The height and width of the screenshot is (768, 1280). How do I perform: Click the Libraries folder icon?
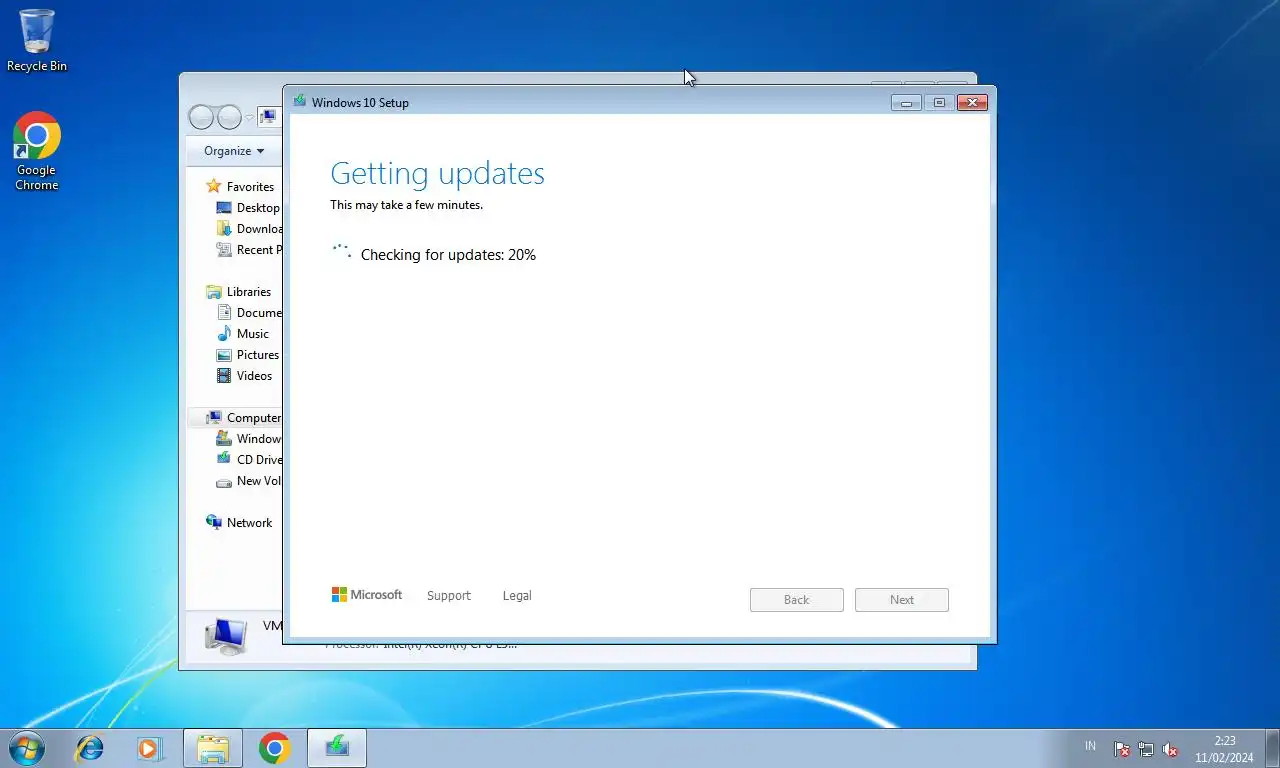pos(214,292)
